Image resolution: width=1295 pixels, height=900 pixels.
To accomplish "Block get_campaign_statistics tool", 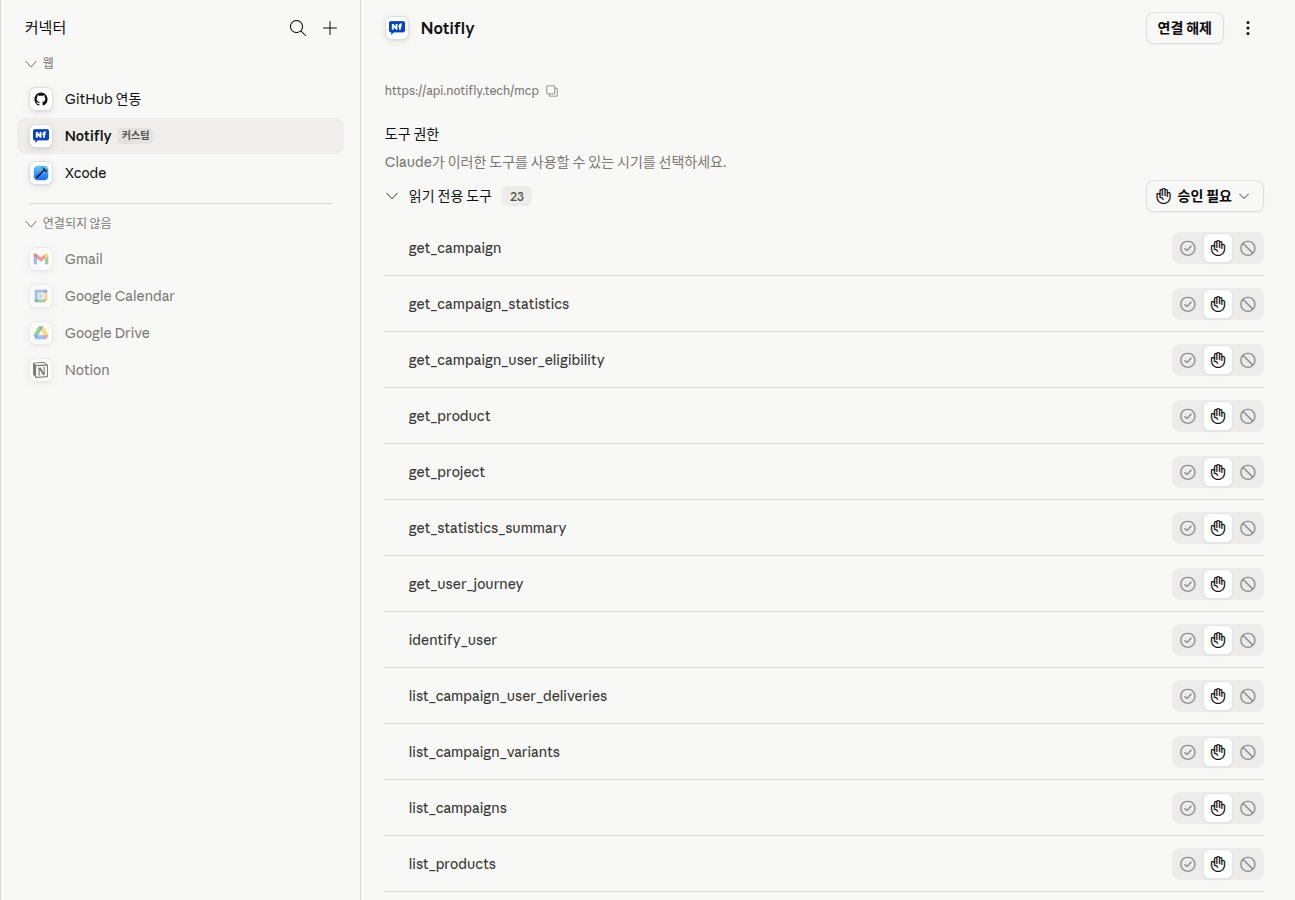I will (1248, 304).
